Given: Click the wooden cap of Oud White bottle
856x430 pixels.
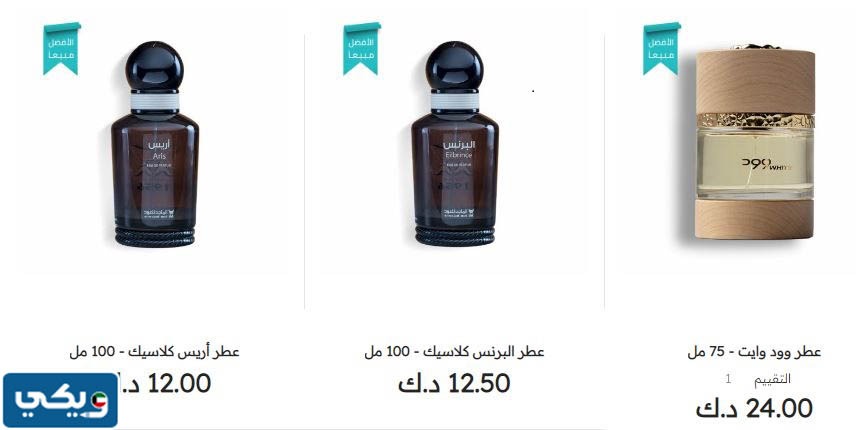Looking at the screenshot, I should click(756, 81).
